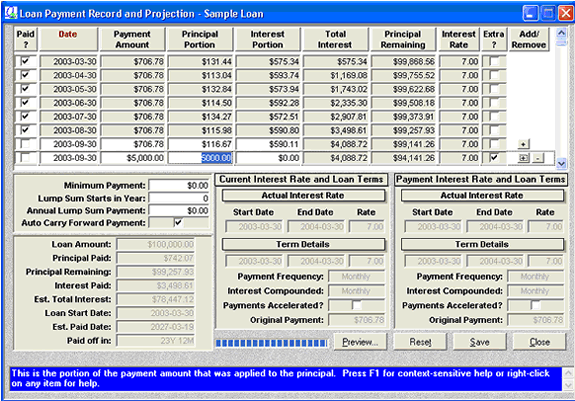The height and width of the screenshot is (401, 575).
Task: Click the plus button beside the $706.78 2003-09-30 row
Action: pyautogui.click(x=523, y=144)
